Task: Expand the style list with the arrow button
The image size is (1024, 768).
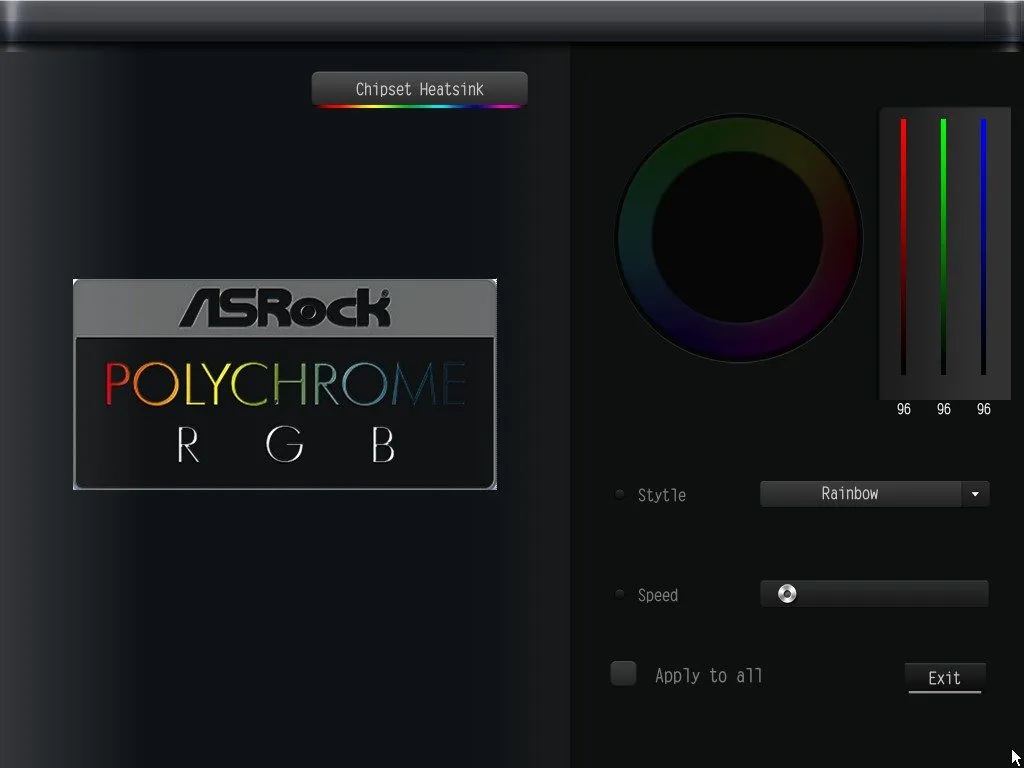Action: [x=975, y=494]
